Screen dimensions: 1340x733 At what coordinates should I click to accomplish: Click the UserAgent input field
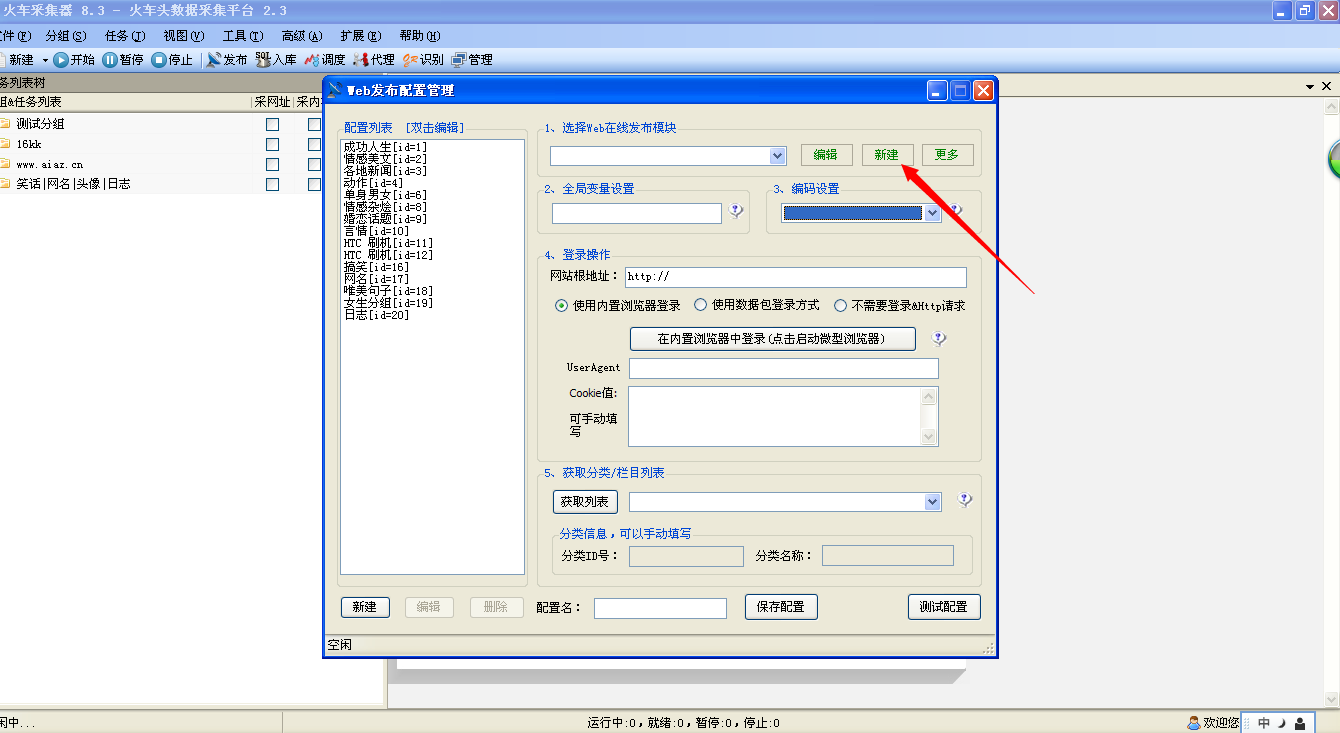[784, 368]
